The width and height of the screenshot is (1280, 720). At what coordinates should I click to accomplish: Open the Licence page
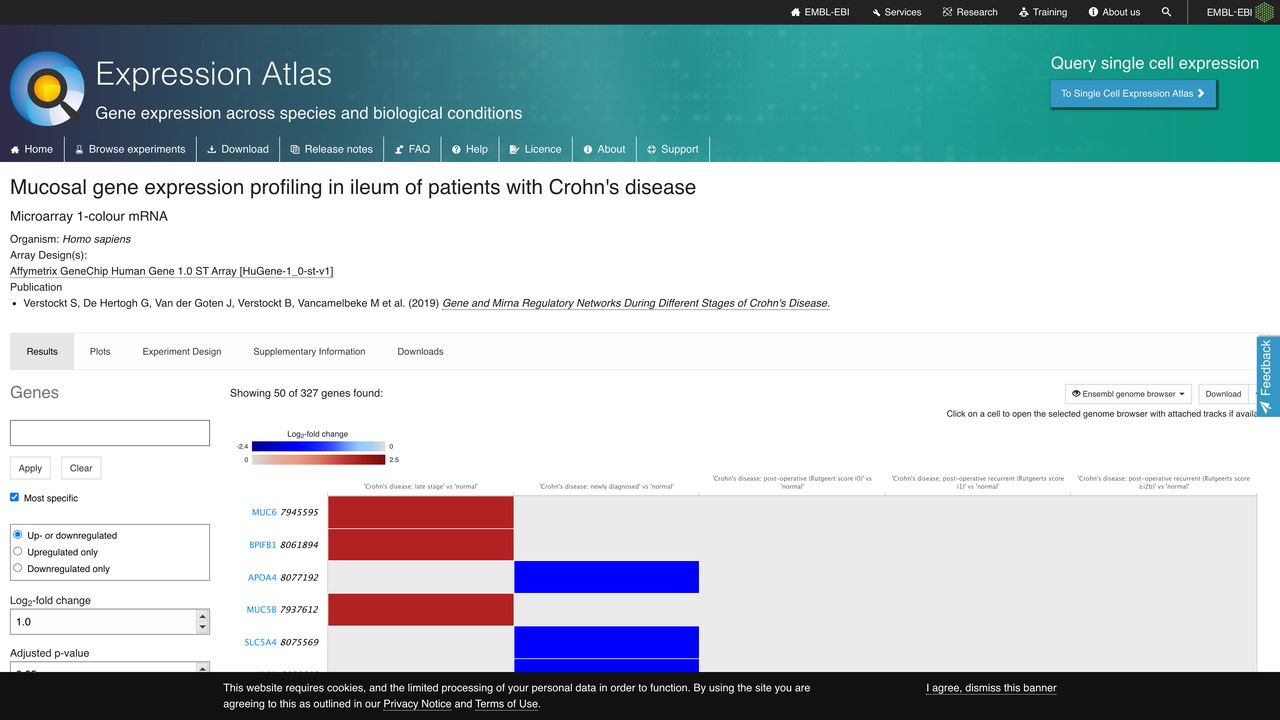pyautogui.click(x=535, y=149)
